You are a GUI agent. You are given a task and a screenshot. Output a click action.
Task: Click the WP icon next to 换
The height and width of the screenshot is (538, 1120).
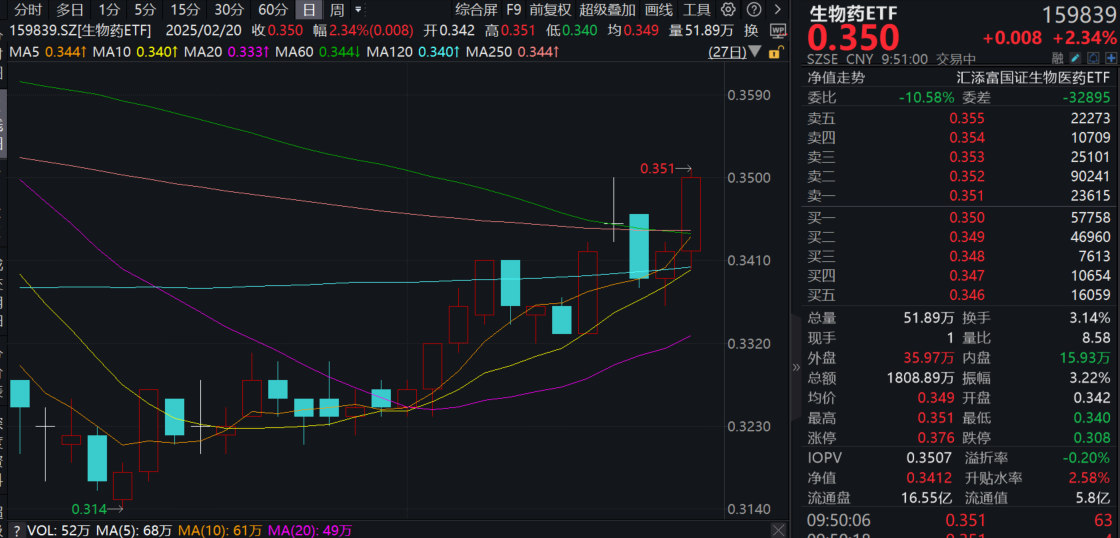point(778,31)
